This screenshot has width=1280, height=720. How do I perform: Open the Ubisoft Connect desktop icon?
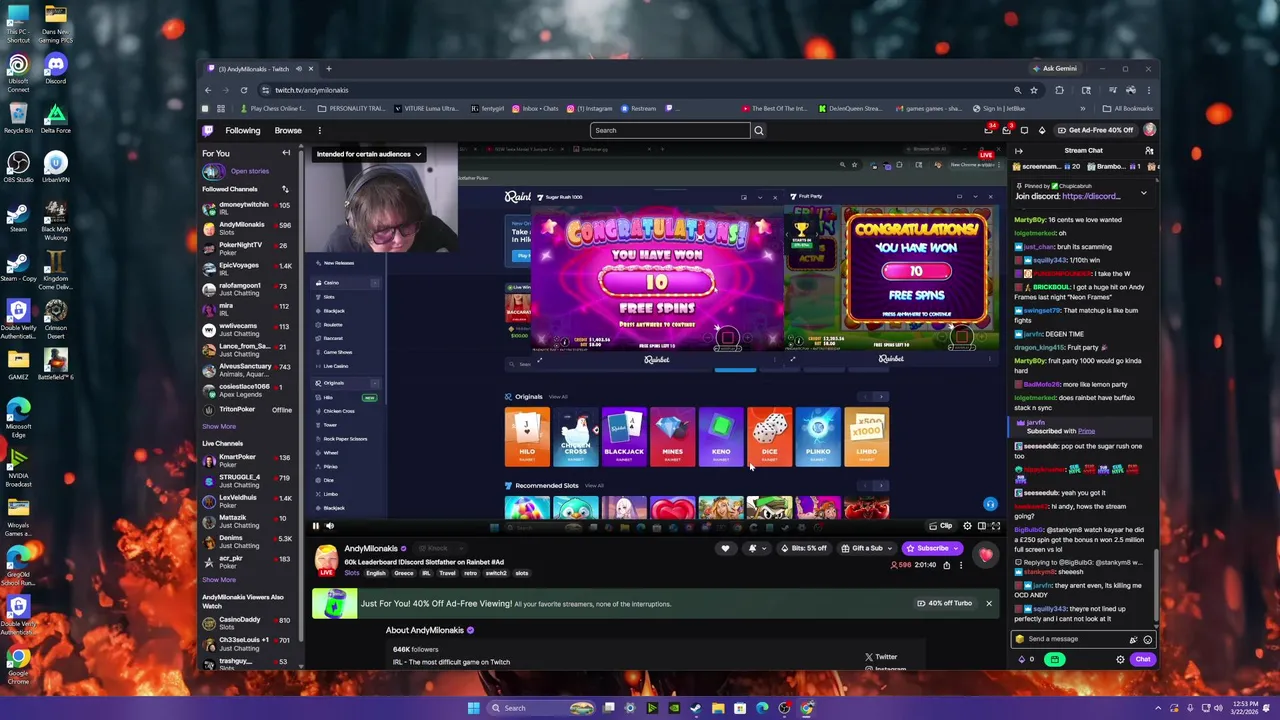click(x=18, y=71)
